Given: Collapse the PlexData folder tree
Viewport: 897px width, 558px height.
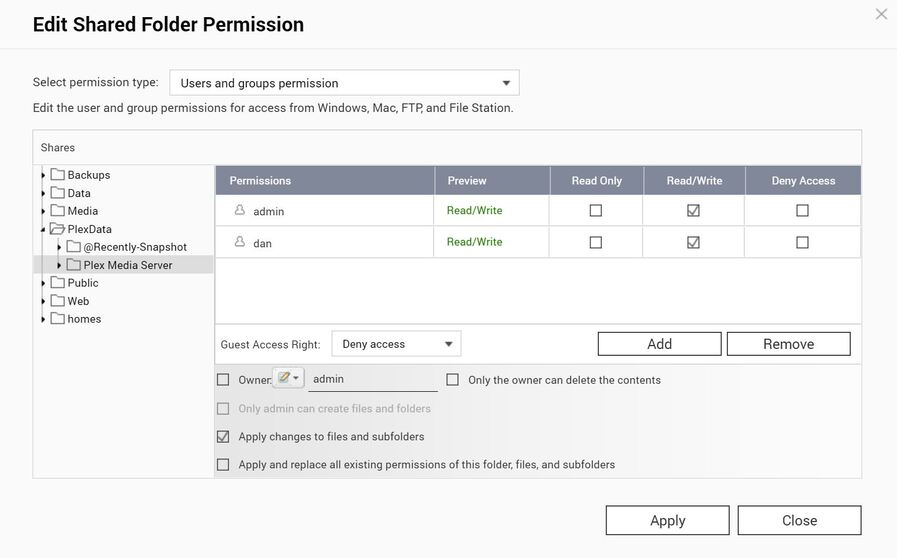Looking at the screenshot, I should (x=43, y=229).
